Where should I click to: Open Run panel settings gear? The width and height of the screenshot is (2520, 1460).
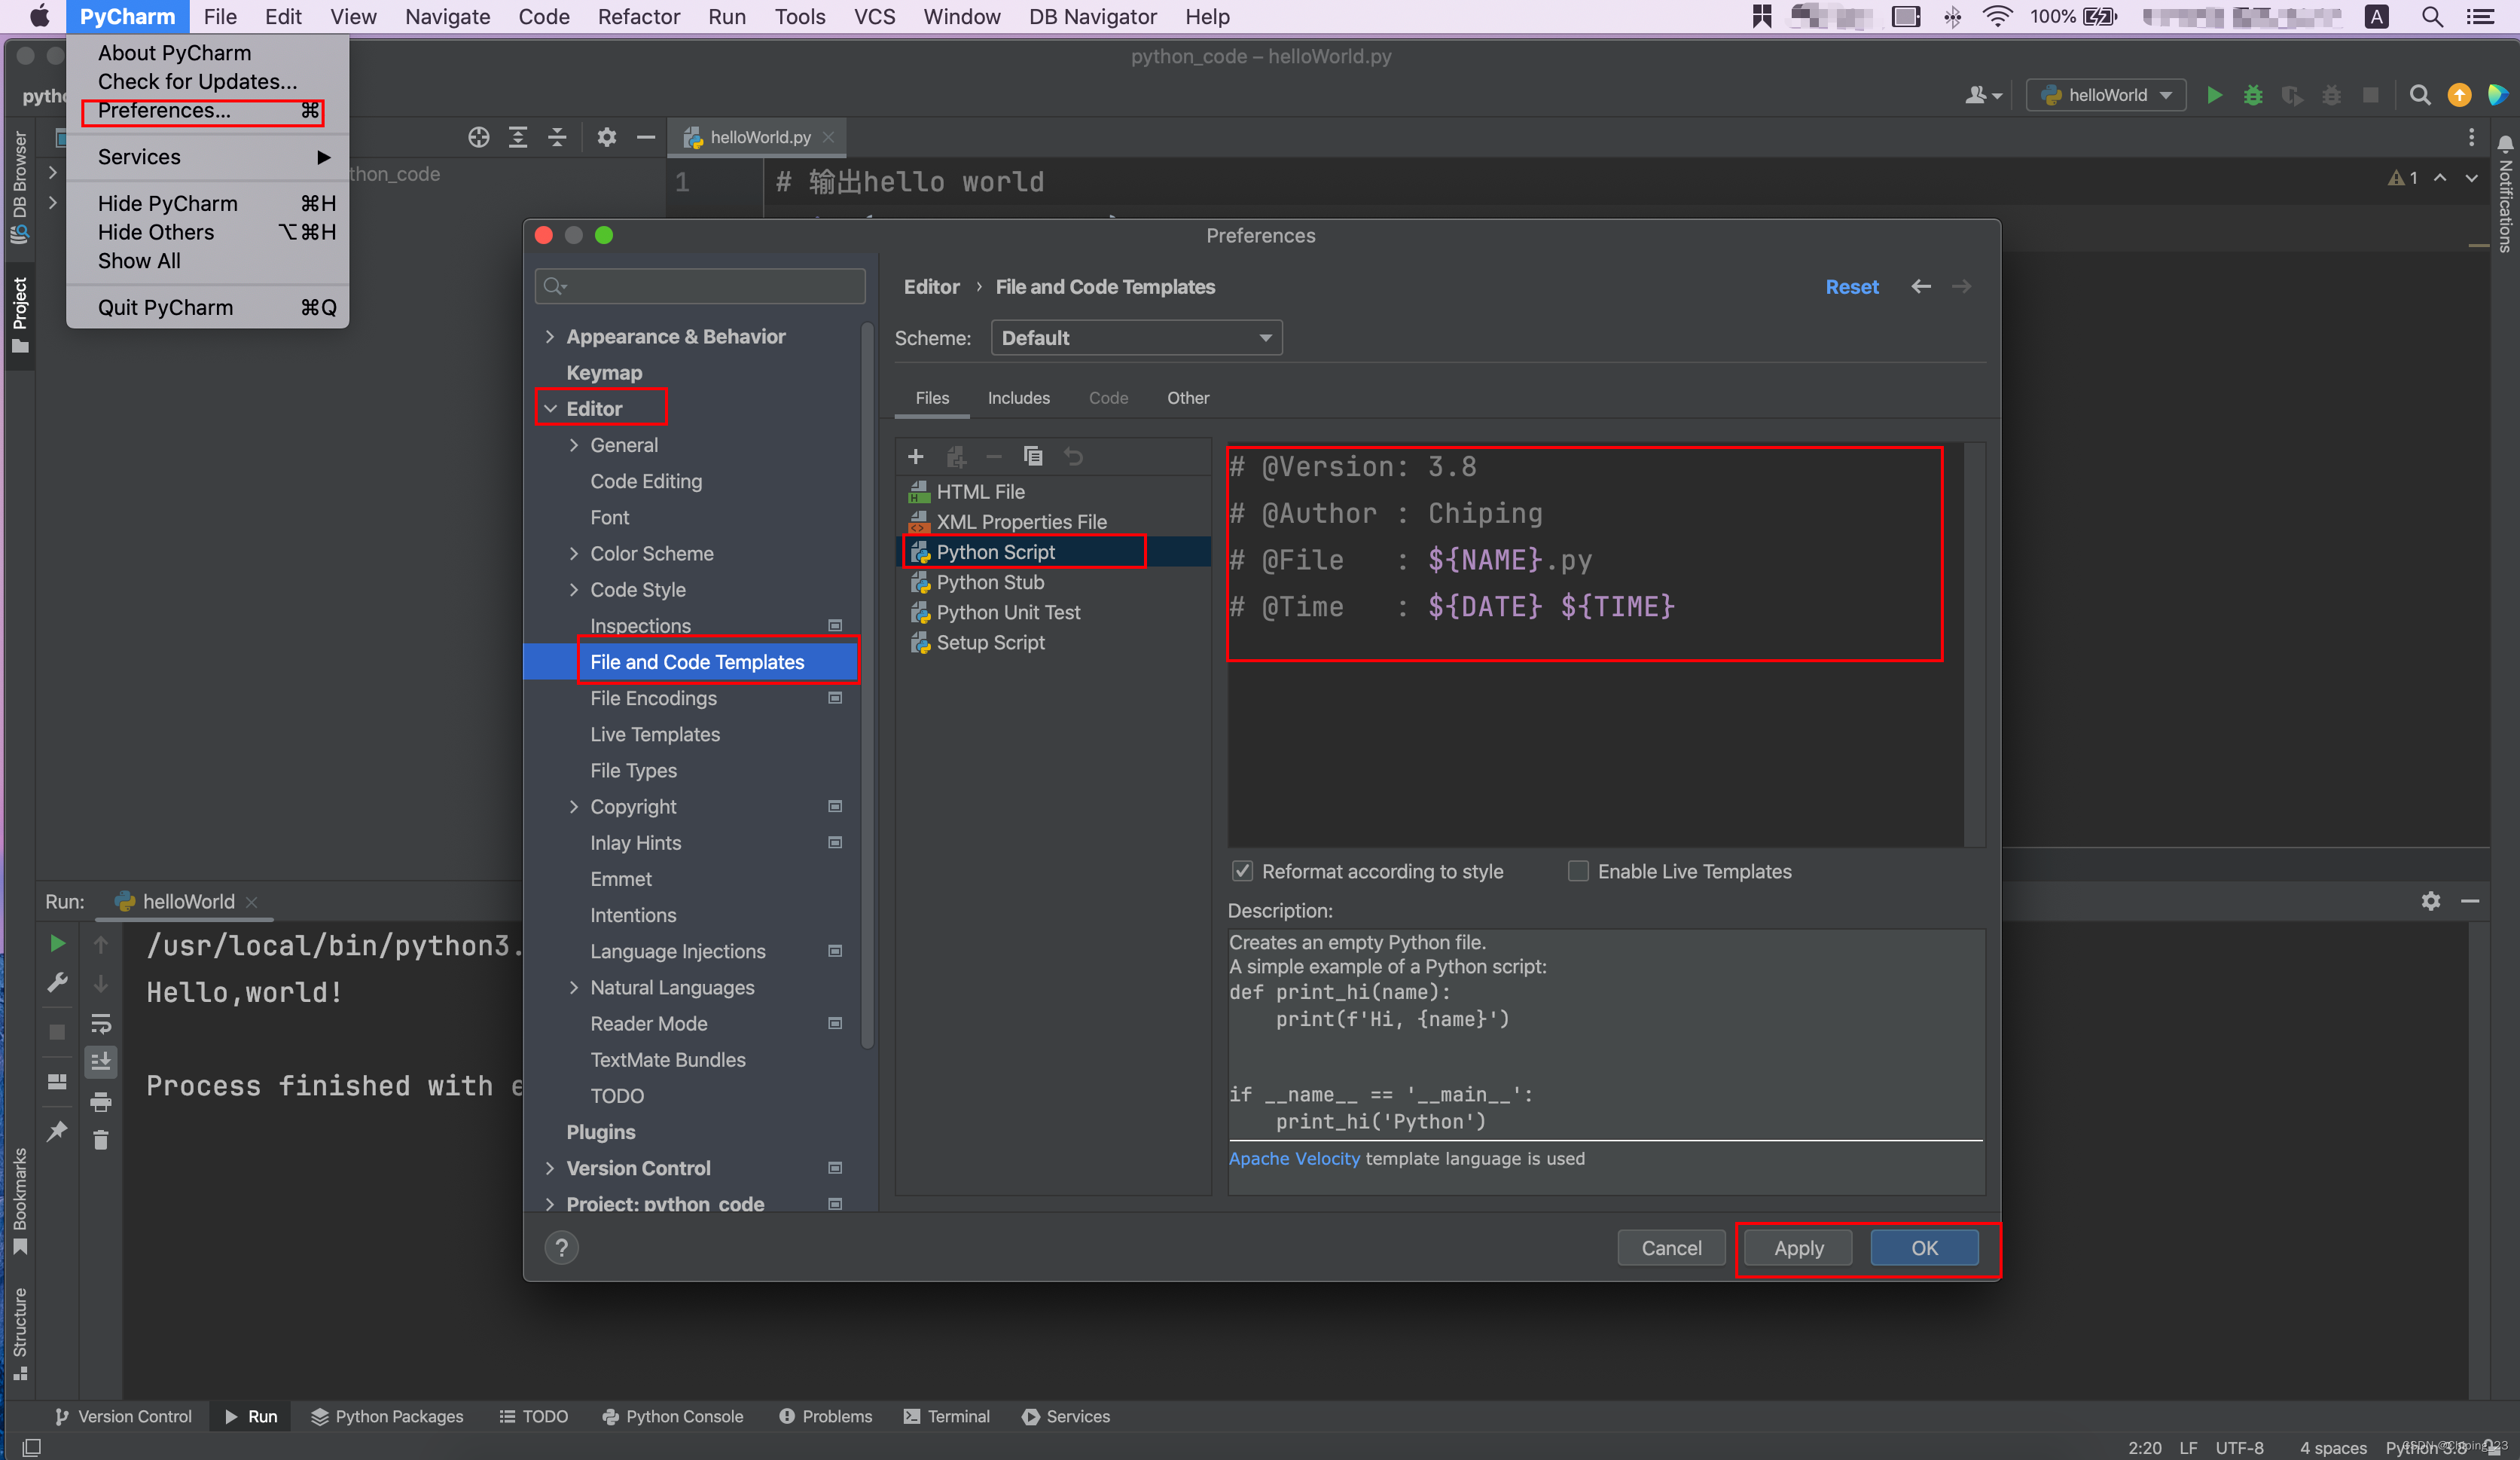2431,901
